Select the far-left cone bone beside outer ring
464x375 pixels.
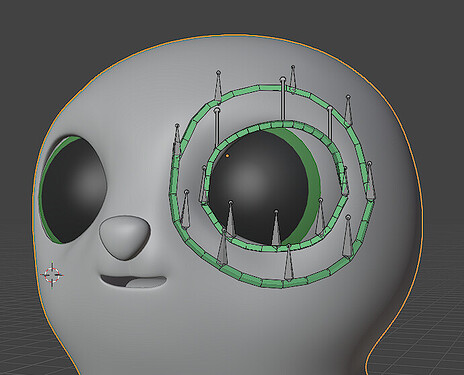(x=177, y=140)
